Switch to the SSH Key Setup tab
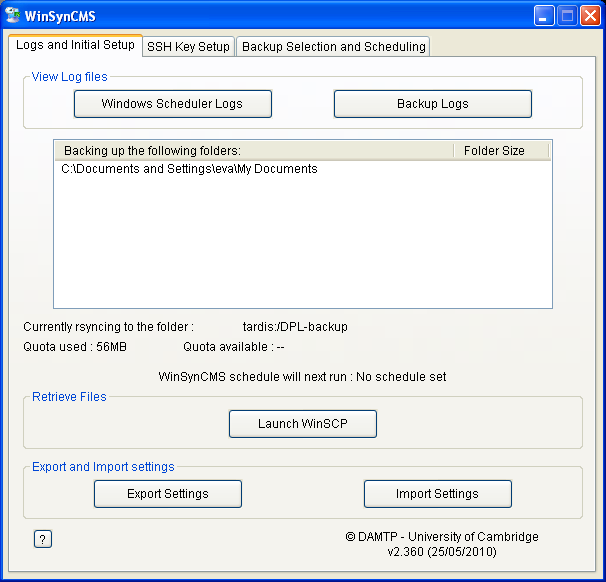The height and width of the screenshot is (582, 606). click(188, 47)
